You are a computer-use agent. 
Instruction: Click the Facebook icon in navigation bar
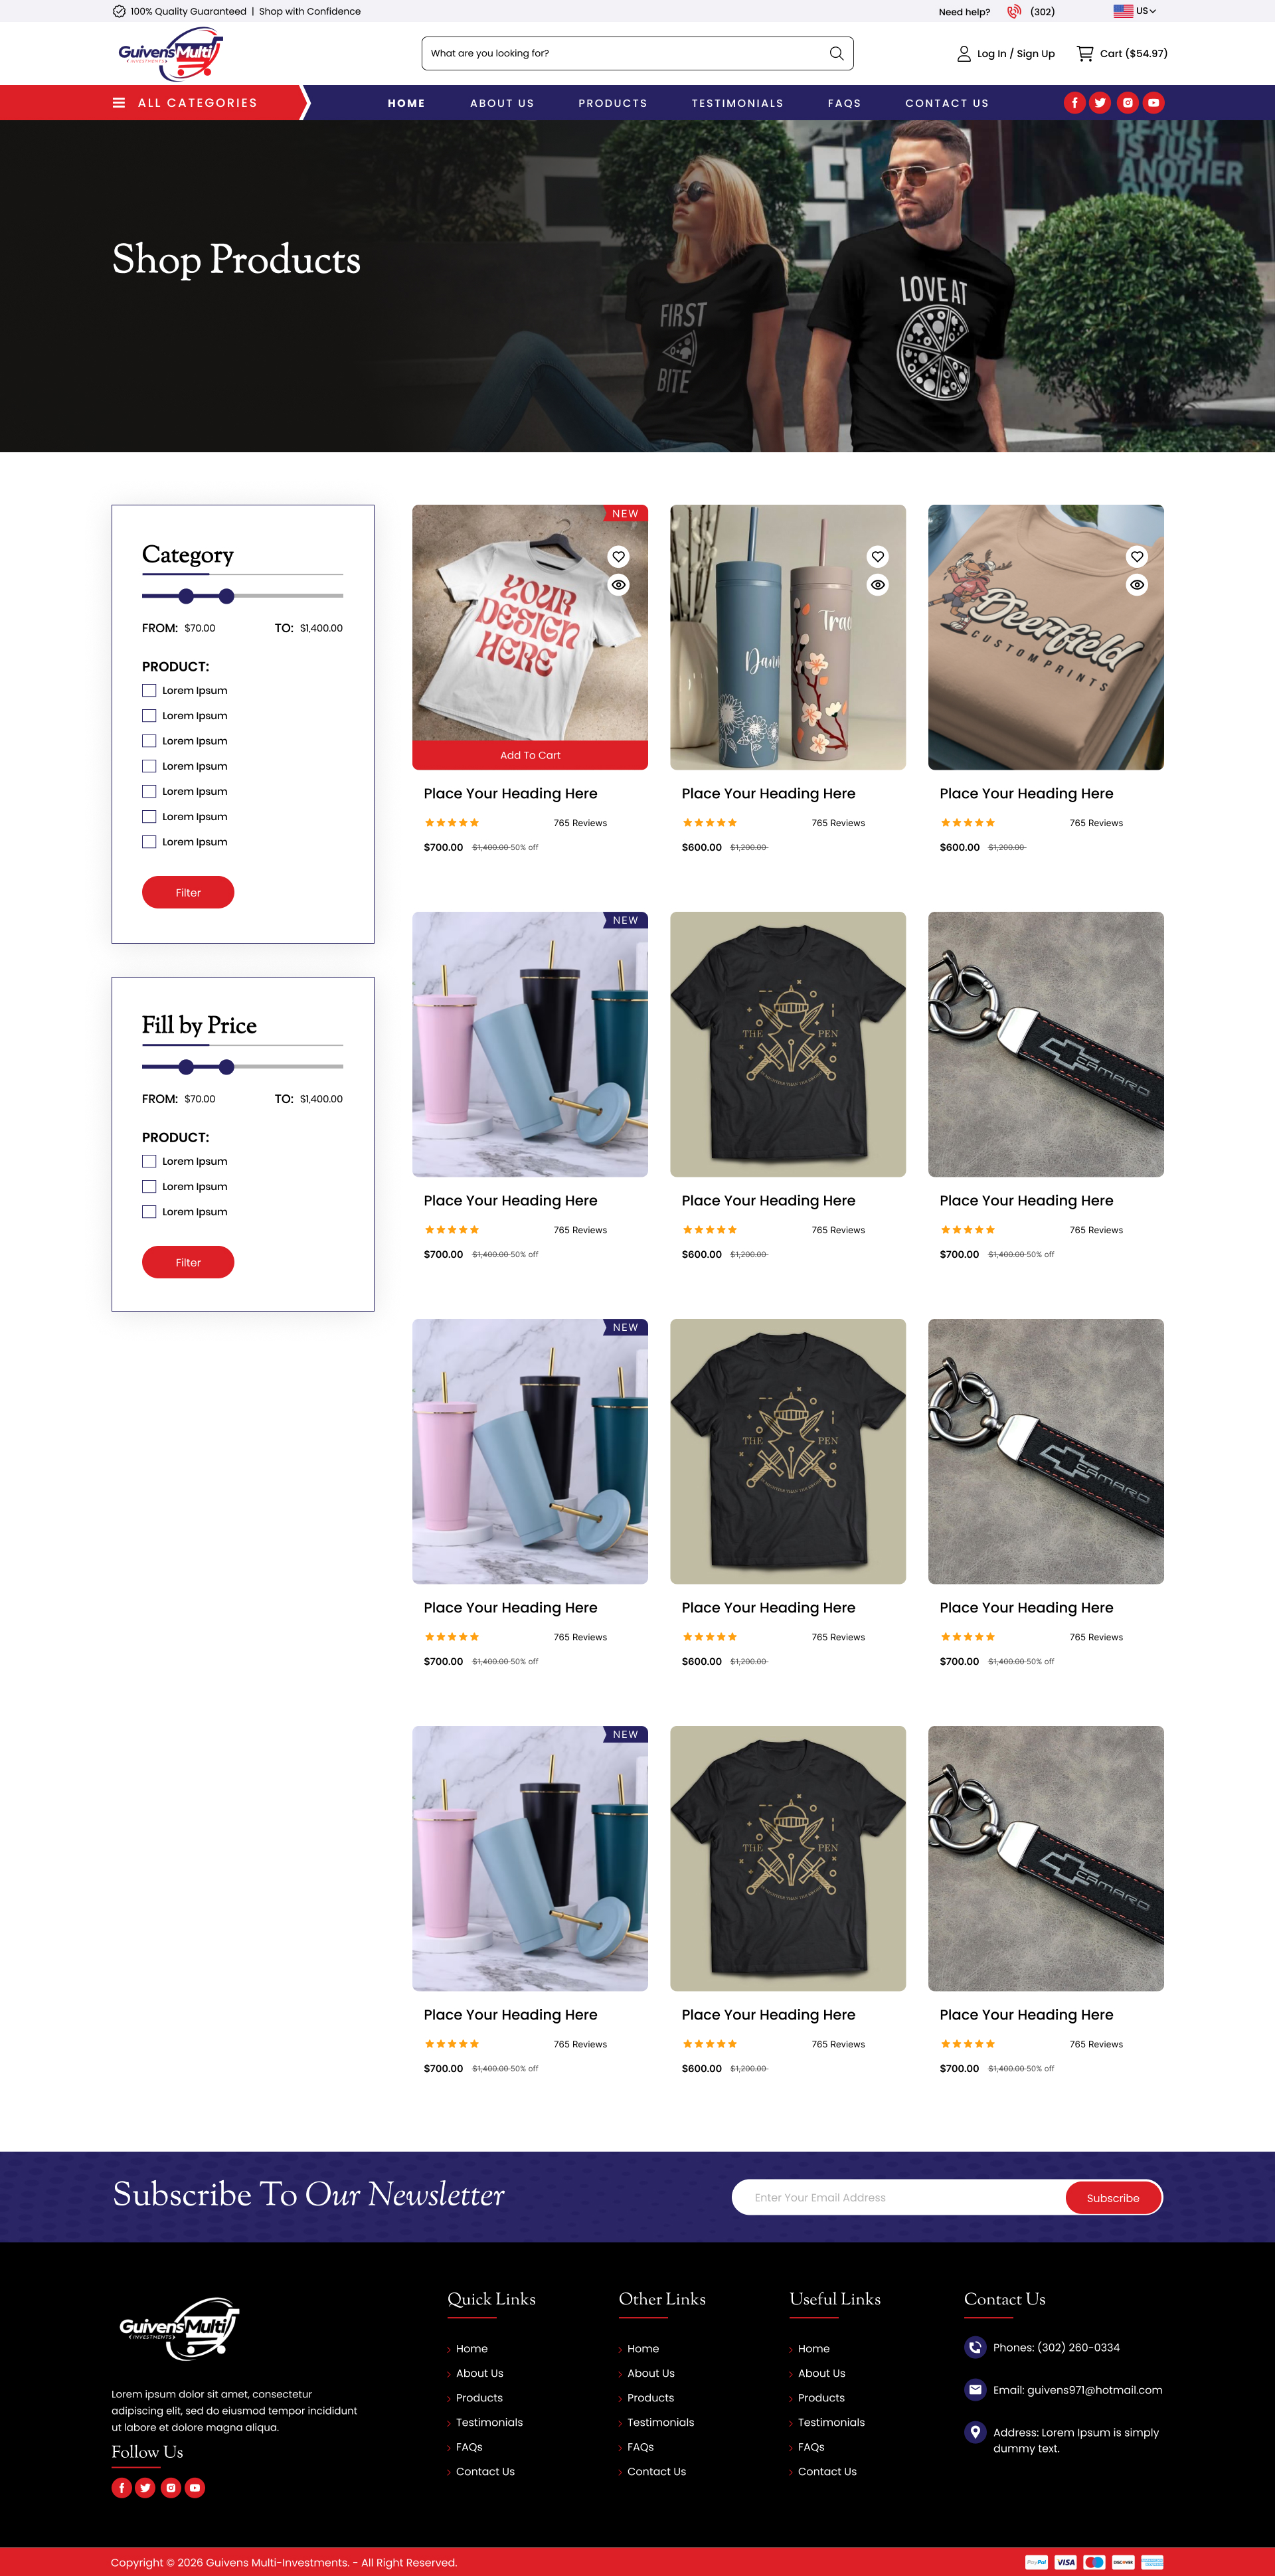pos(1075,103)
